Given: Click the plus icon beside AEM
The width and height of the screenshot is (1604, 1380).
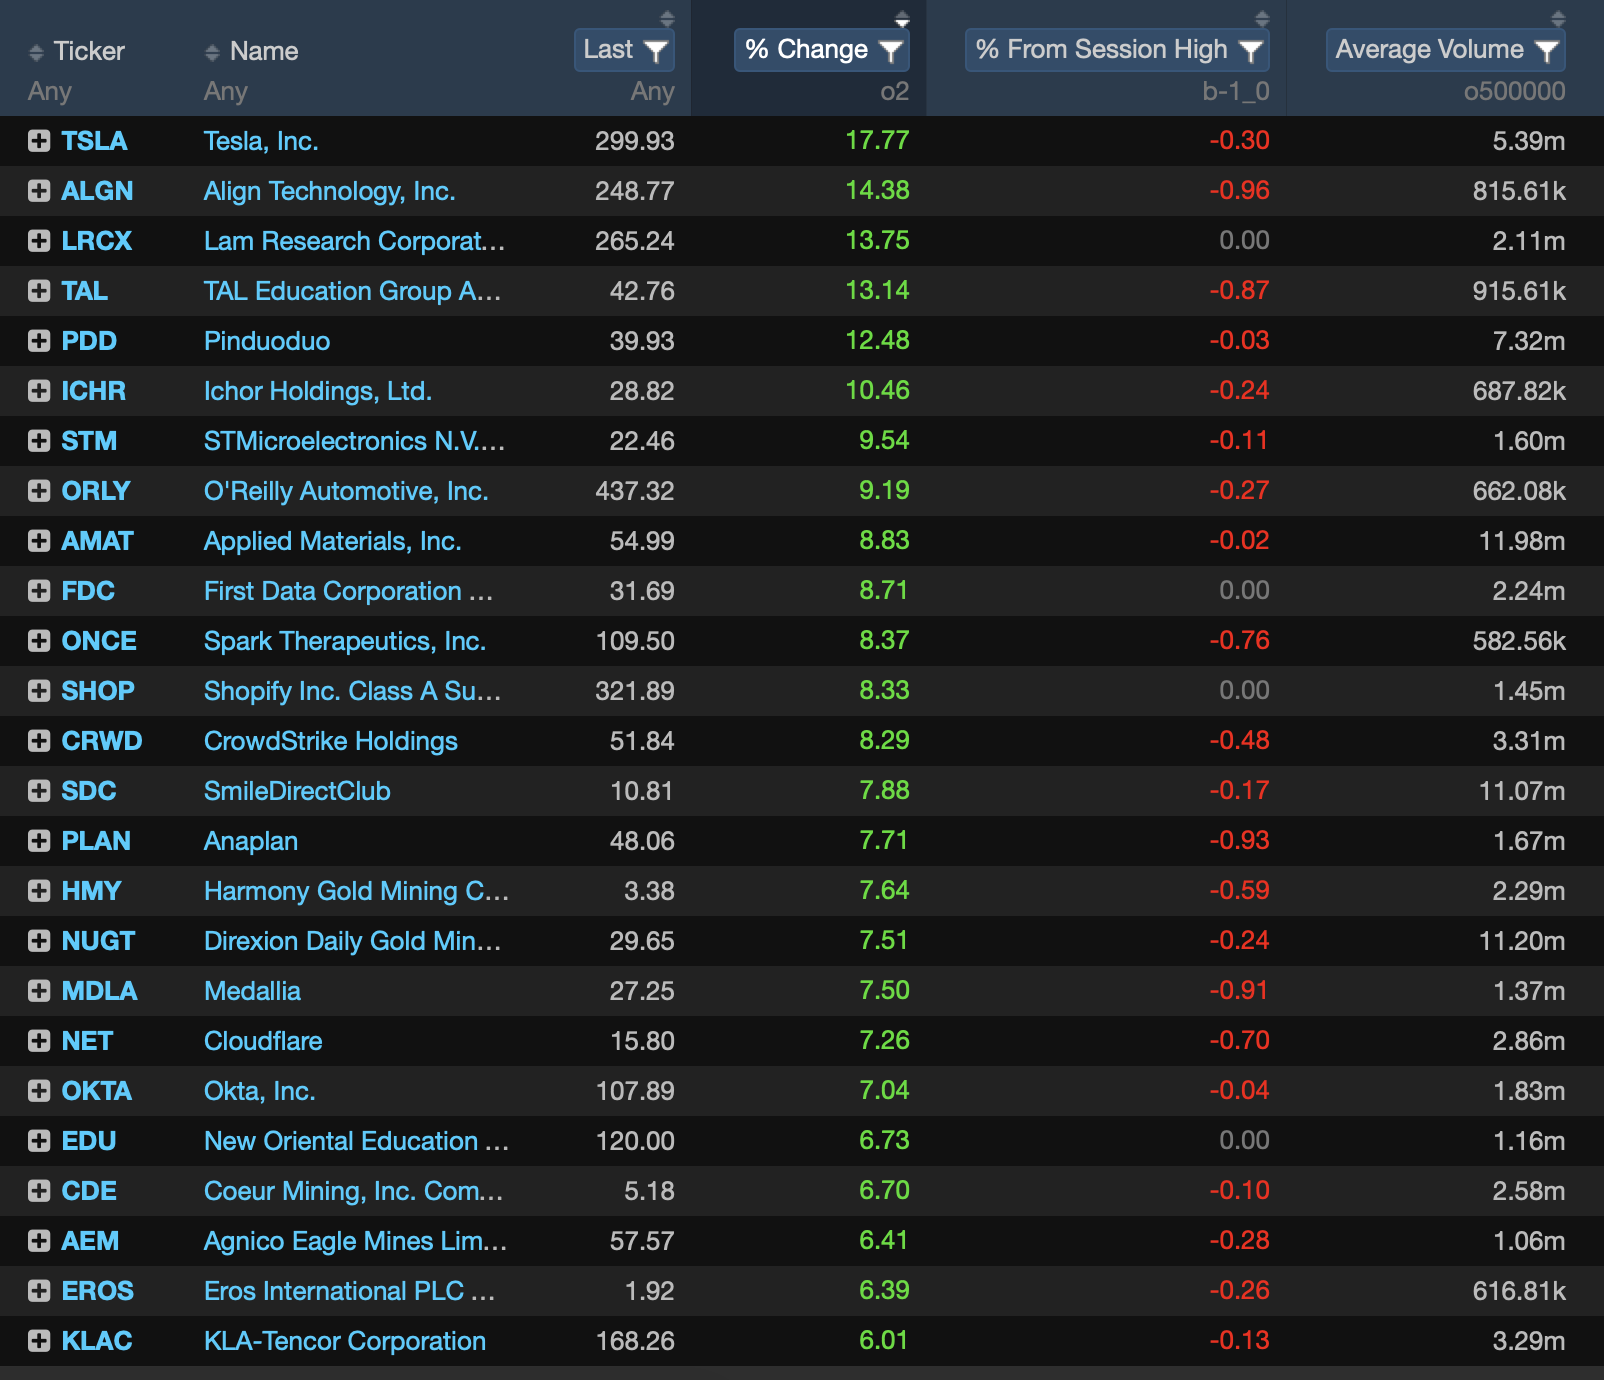Looking at the screenshot, I should (x=39, y=1241).
